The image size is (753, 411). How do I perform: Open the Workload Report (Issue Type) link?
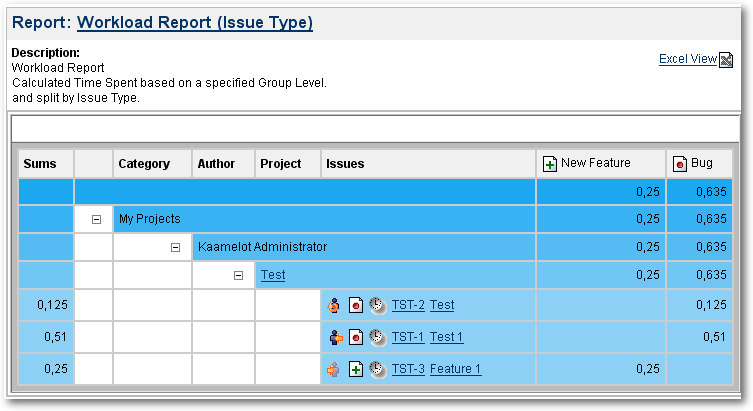click(x=194, y=22)
